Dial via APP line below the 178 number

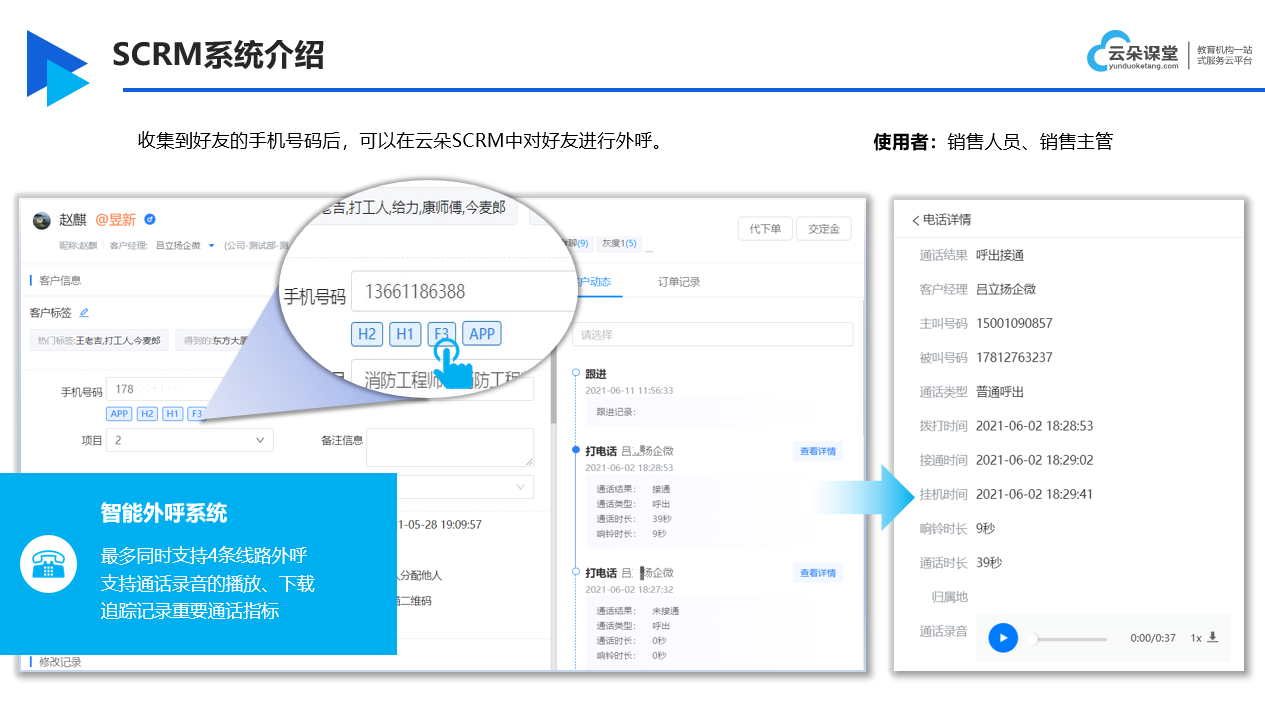pyautogui.click(x=120, y=414)
